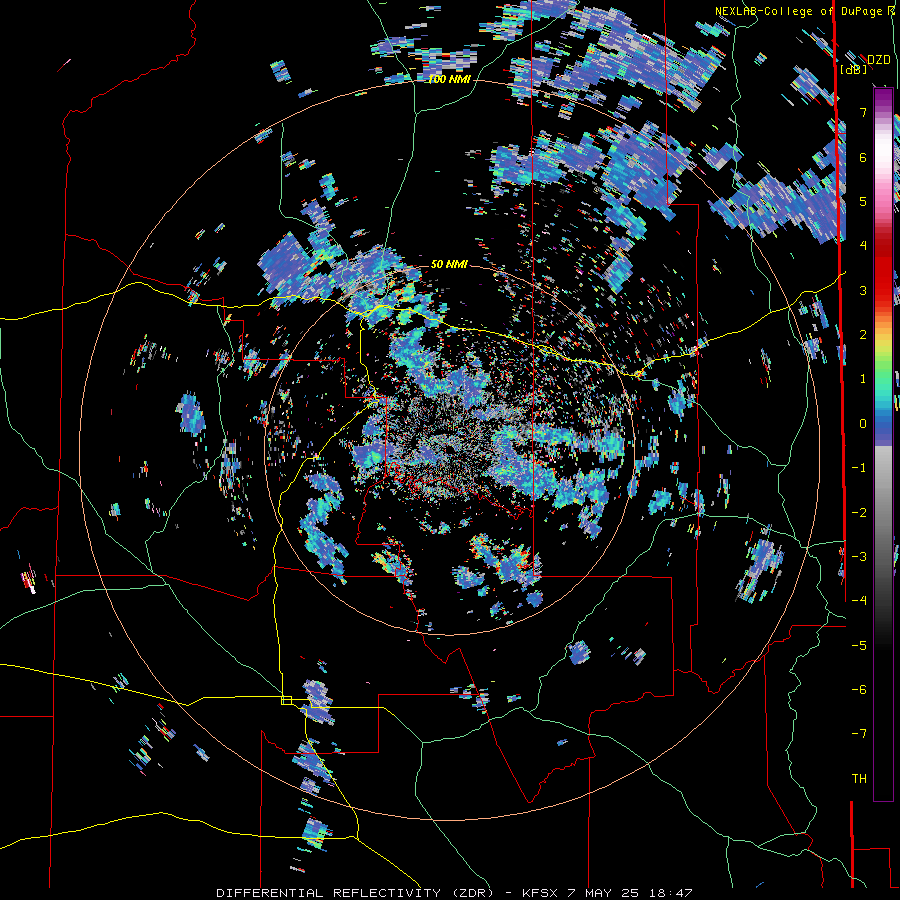This screenshot has width=900, height=900.
Task: Click the "-4" scale value
Action: 859,601
